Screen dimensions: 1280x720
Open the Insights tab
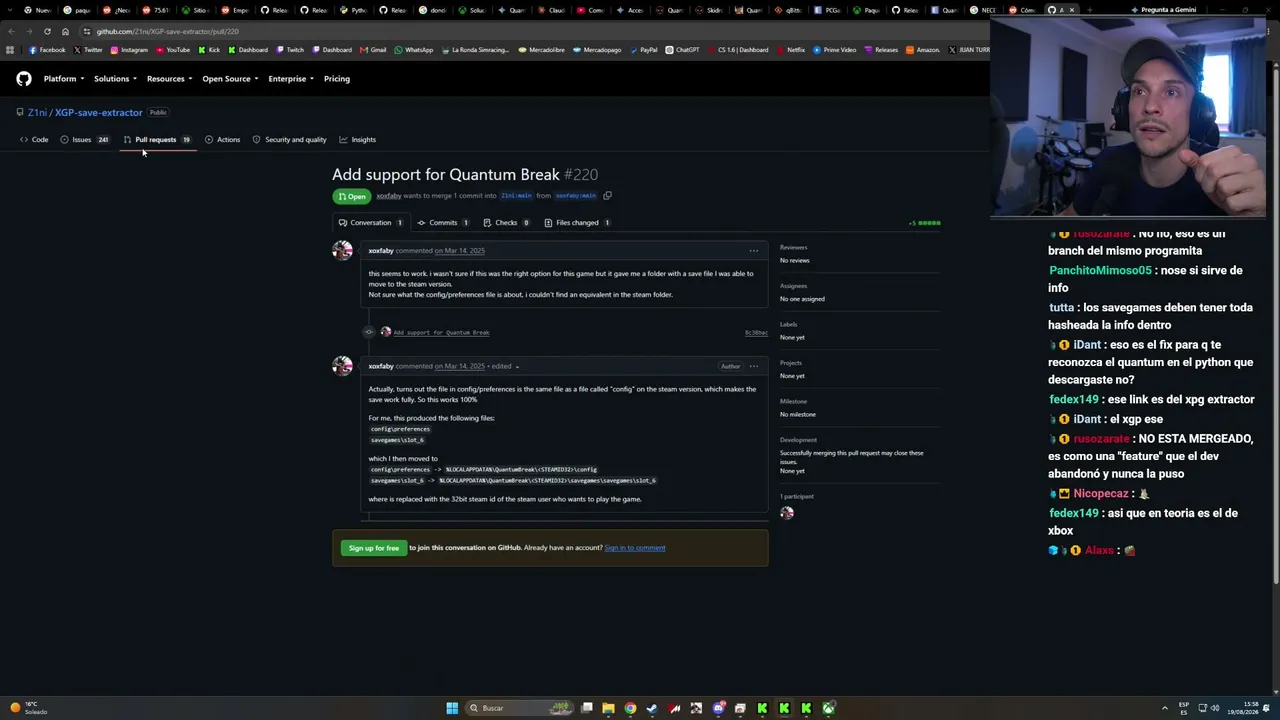pos(358,140)
